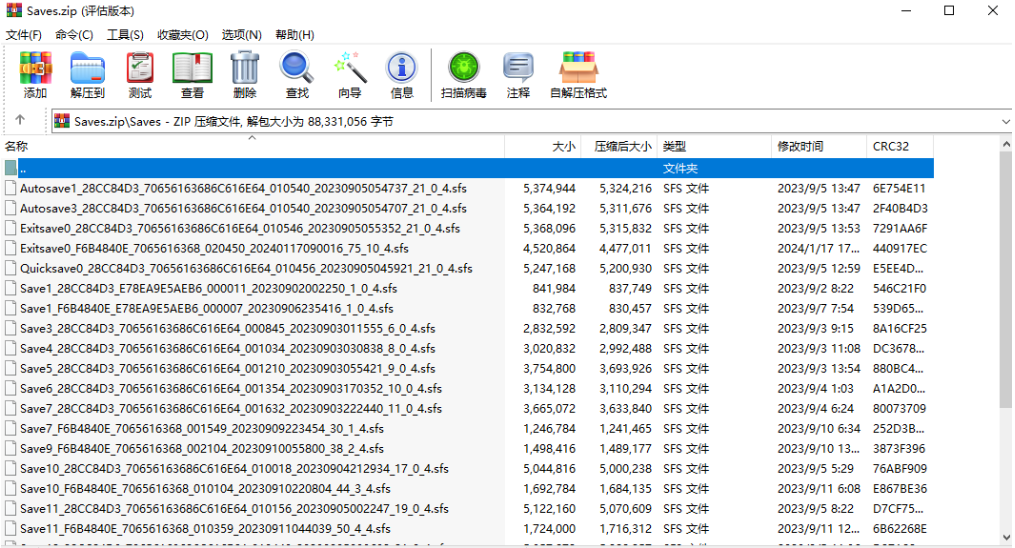Sort files by 大小 column header

pos(564,146)
